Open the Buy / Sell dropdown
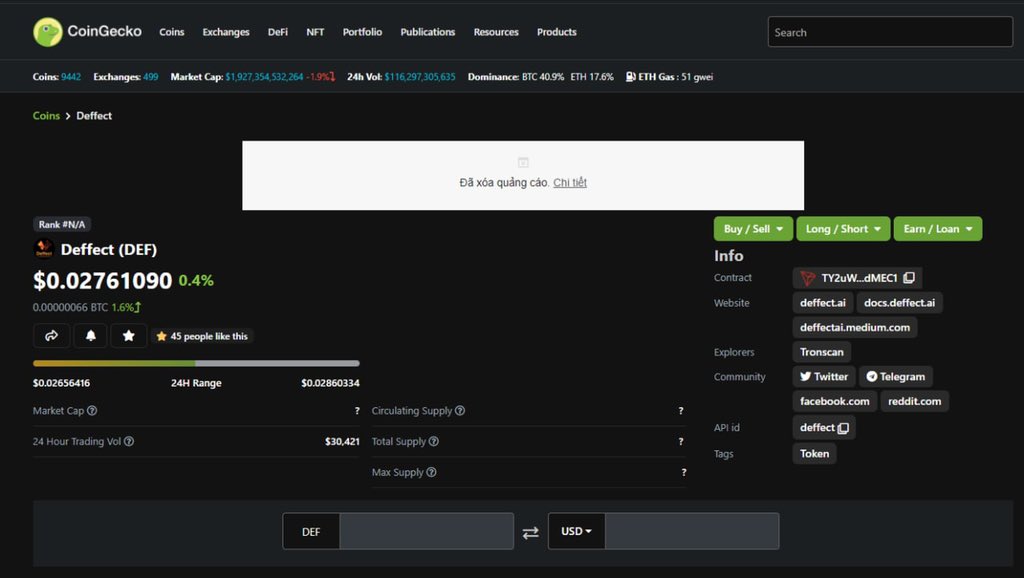 point(753,229)
